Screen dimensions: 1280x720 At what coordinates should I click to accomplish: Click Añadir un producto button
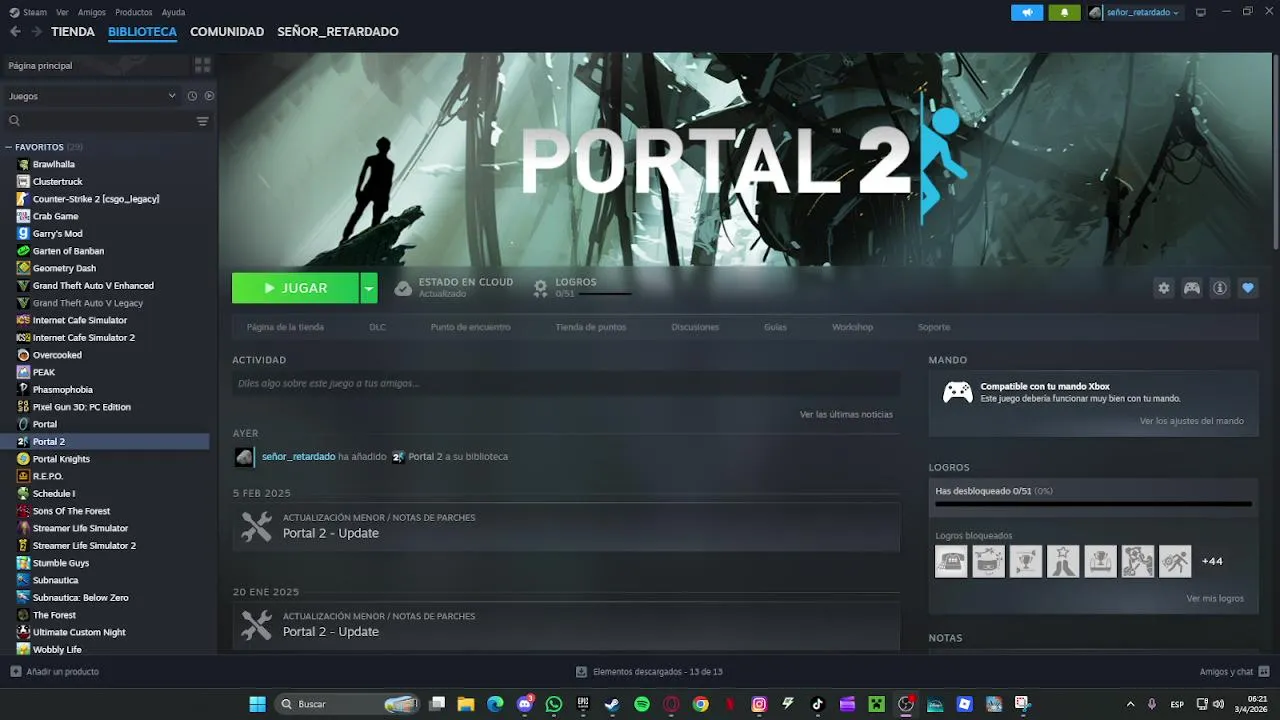(54, 672)
